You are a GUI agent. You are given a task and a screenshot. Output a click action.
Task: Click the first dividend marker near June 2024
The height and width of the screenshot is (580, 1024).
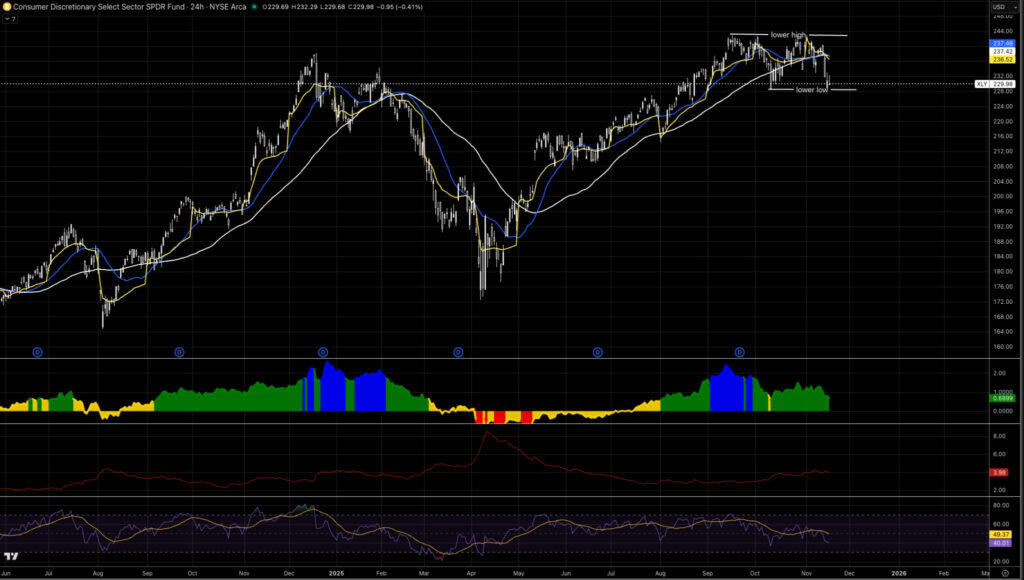point(38,352)
